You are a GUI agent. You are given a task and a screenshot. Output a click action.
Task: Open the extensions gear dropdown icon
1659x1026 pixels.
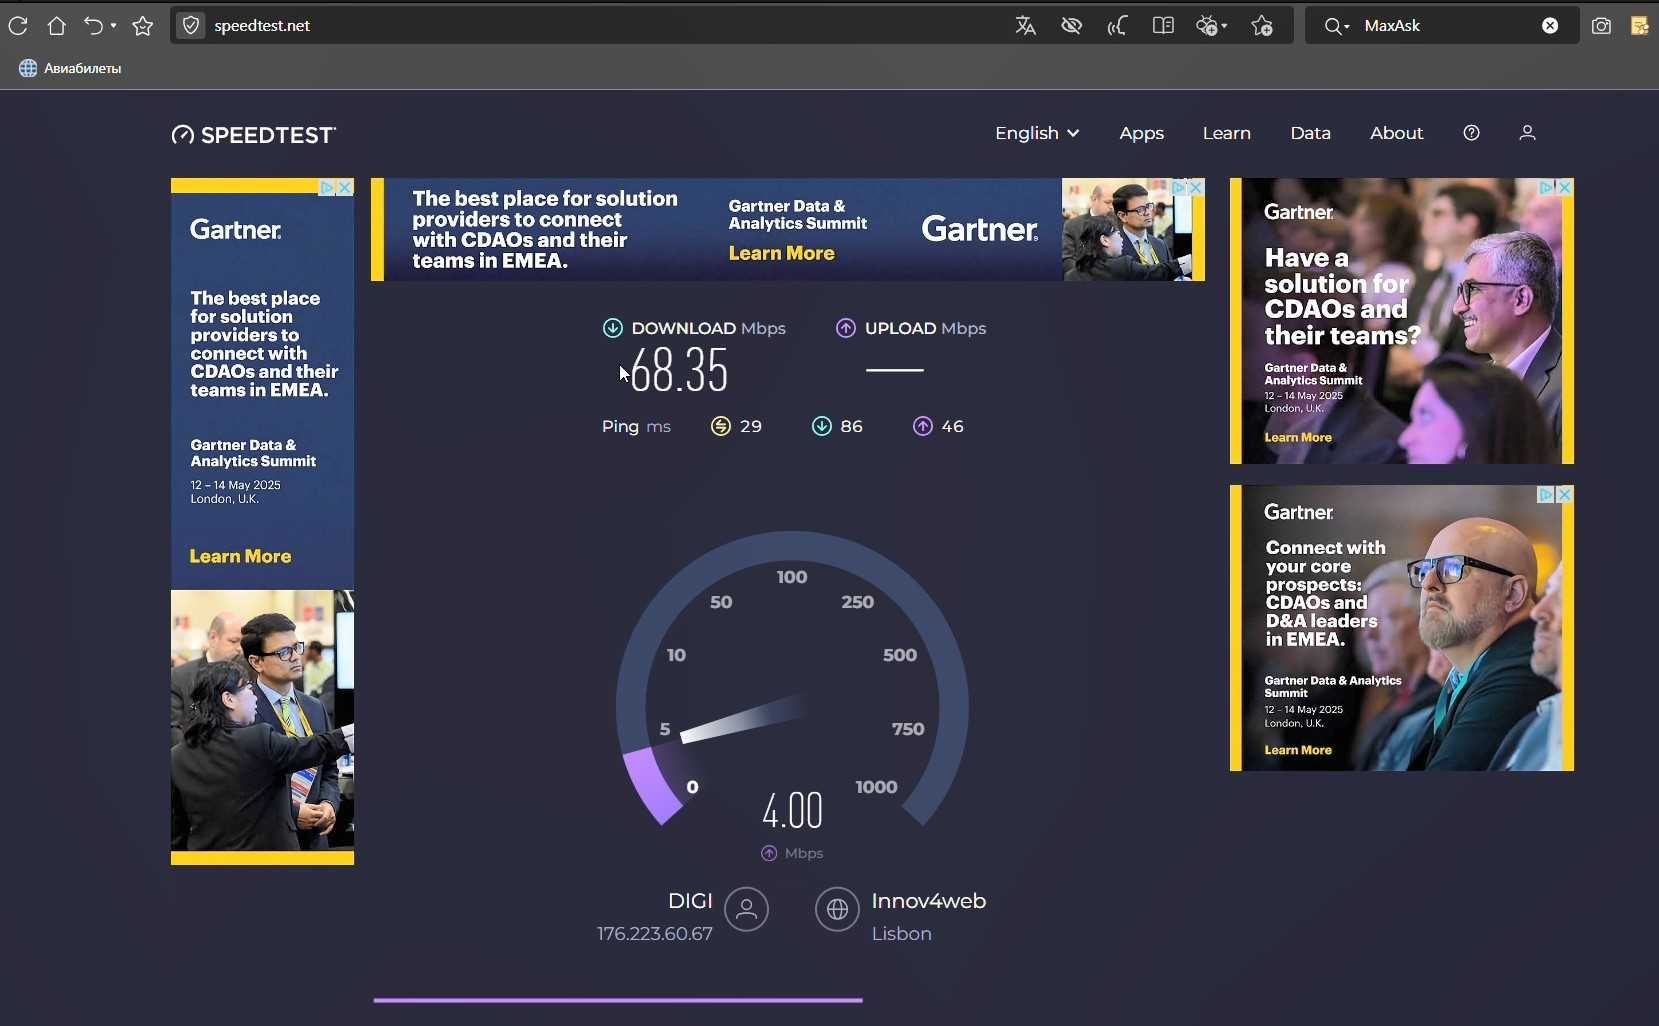pyautogui.click(x=1211, y=26)
